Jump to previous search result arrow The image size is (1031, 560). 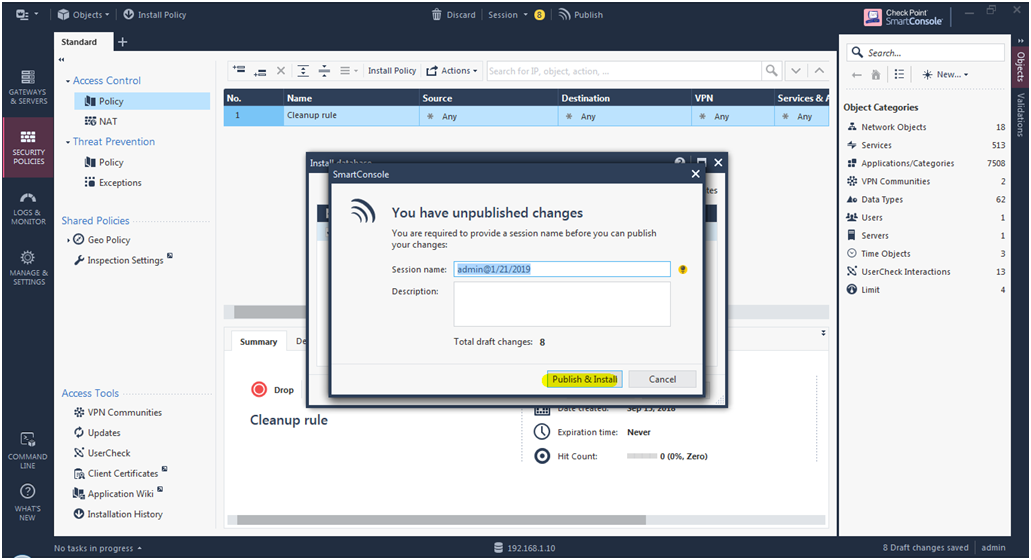tap(819, 70)
